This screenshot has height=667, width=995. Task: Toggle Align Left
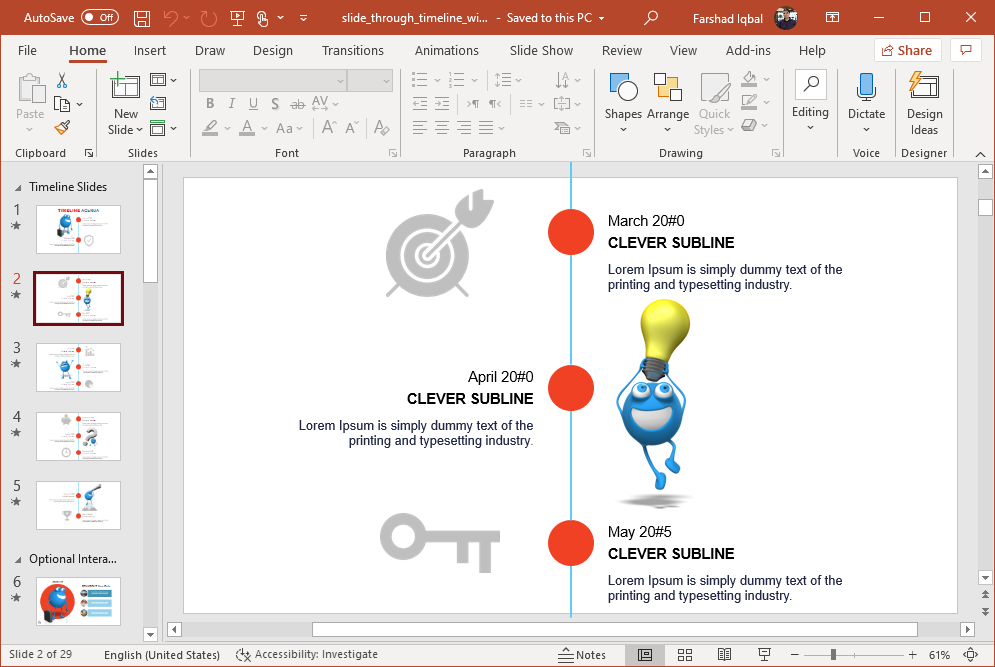[x=419, y=128]
